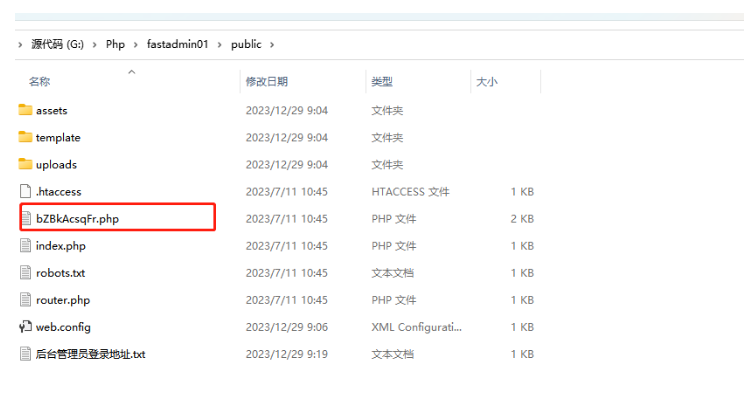This screenshot has height=420, width=746.
Task: Select the .htaccess file name
Action: coord(59,192)
